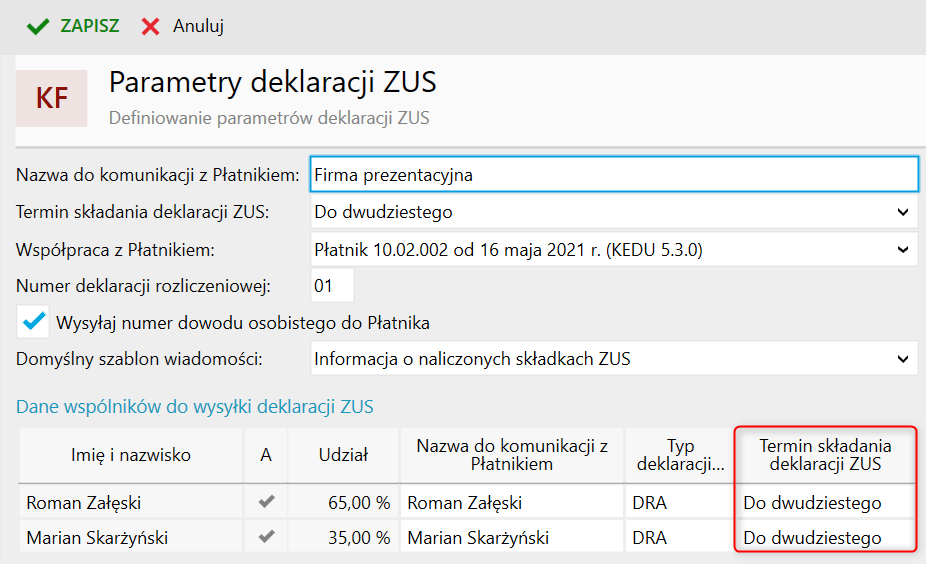Screen dimensions: 926x564
Task: Open Domyślny szablon wiadomości dropdown
Action: (614, 358)
